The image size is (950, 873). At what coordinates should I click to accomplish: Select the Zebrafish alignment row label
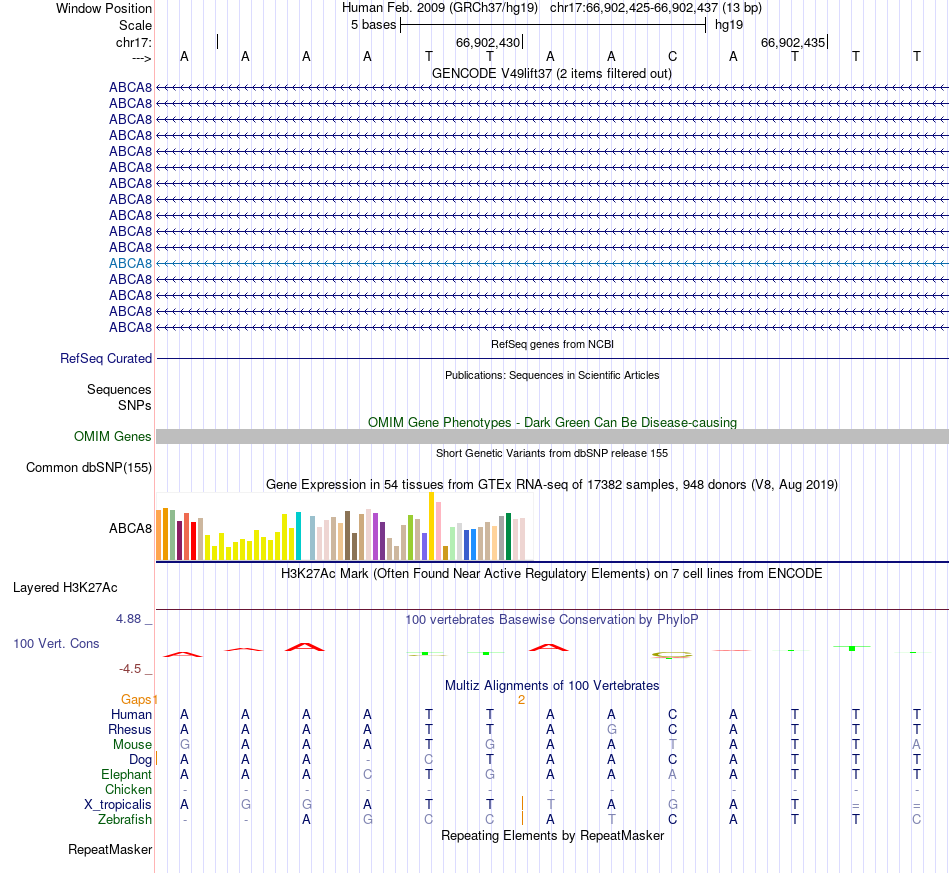[125, 819]
